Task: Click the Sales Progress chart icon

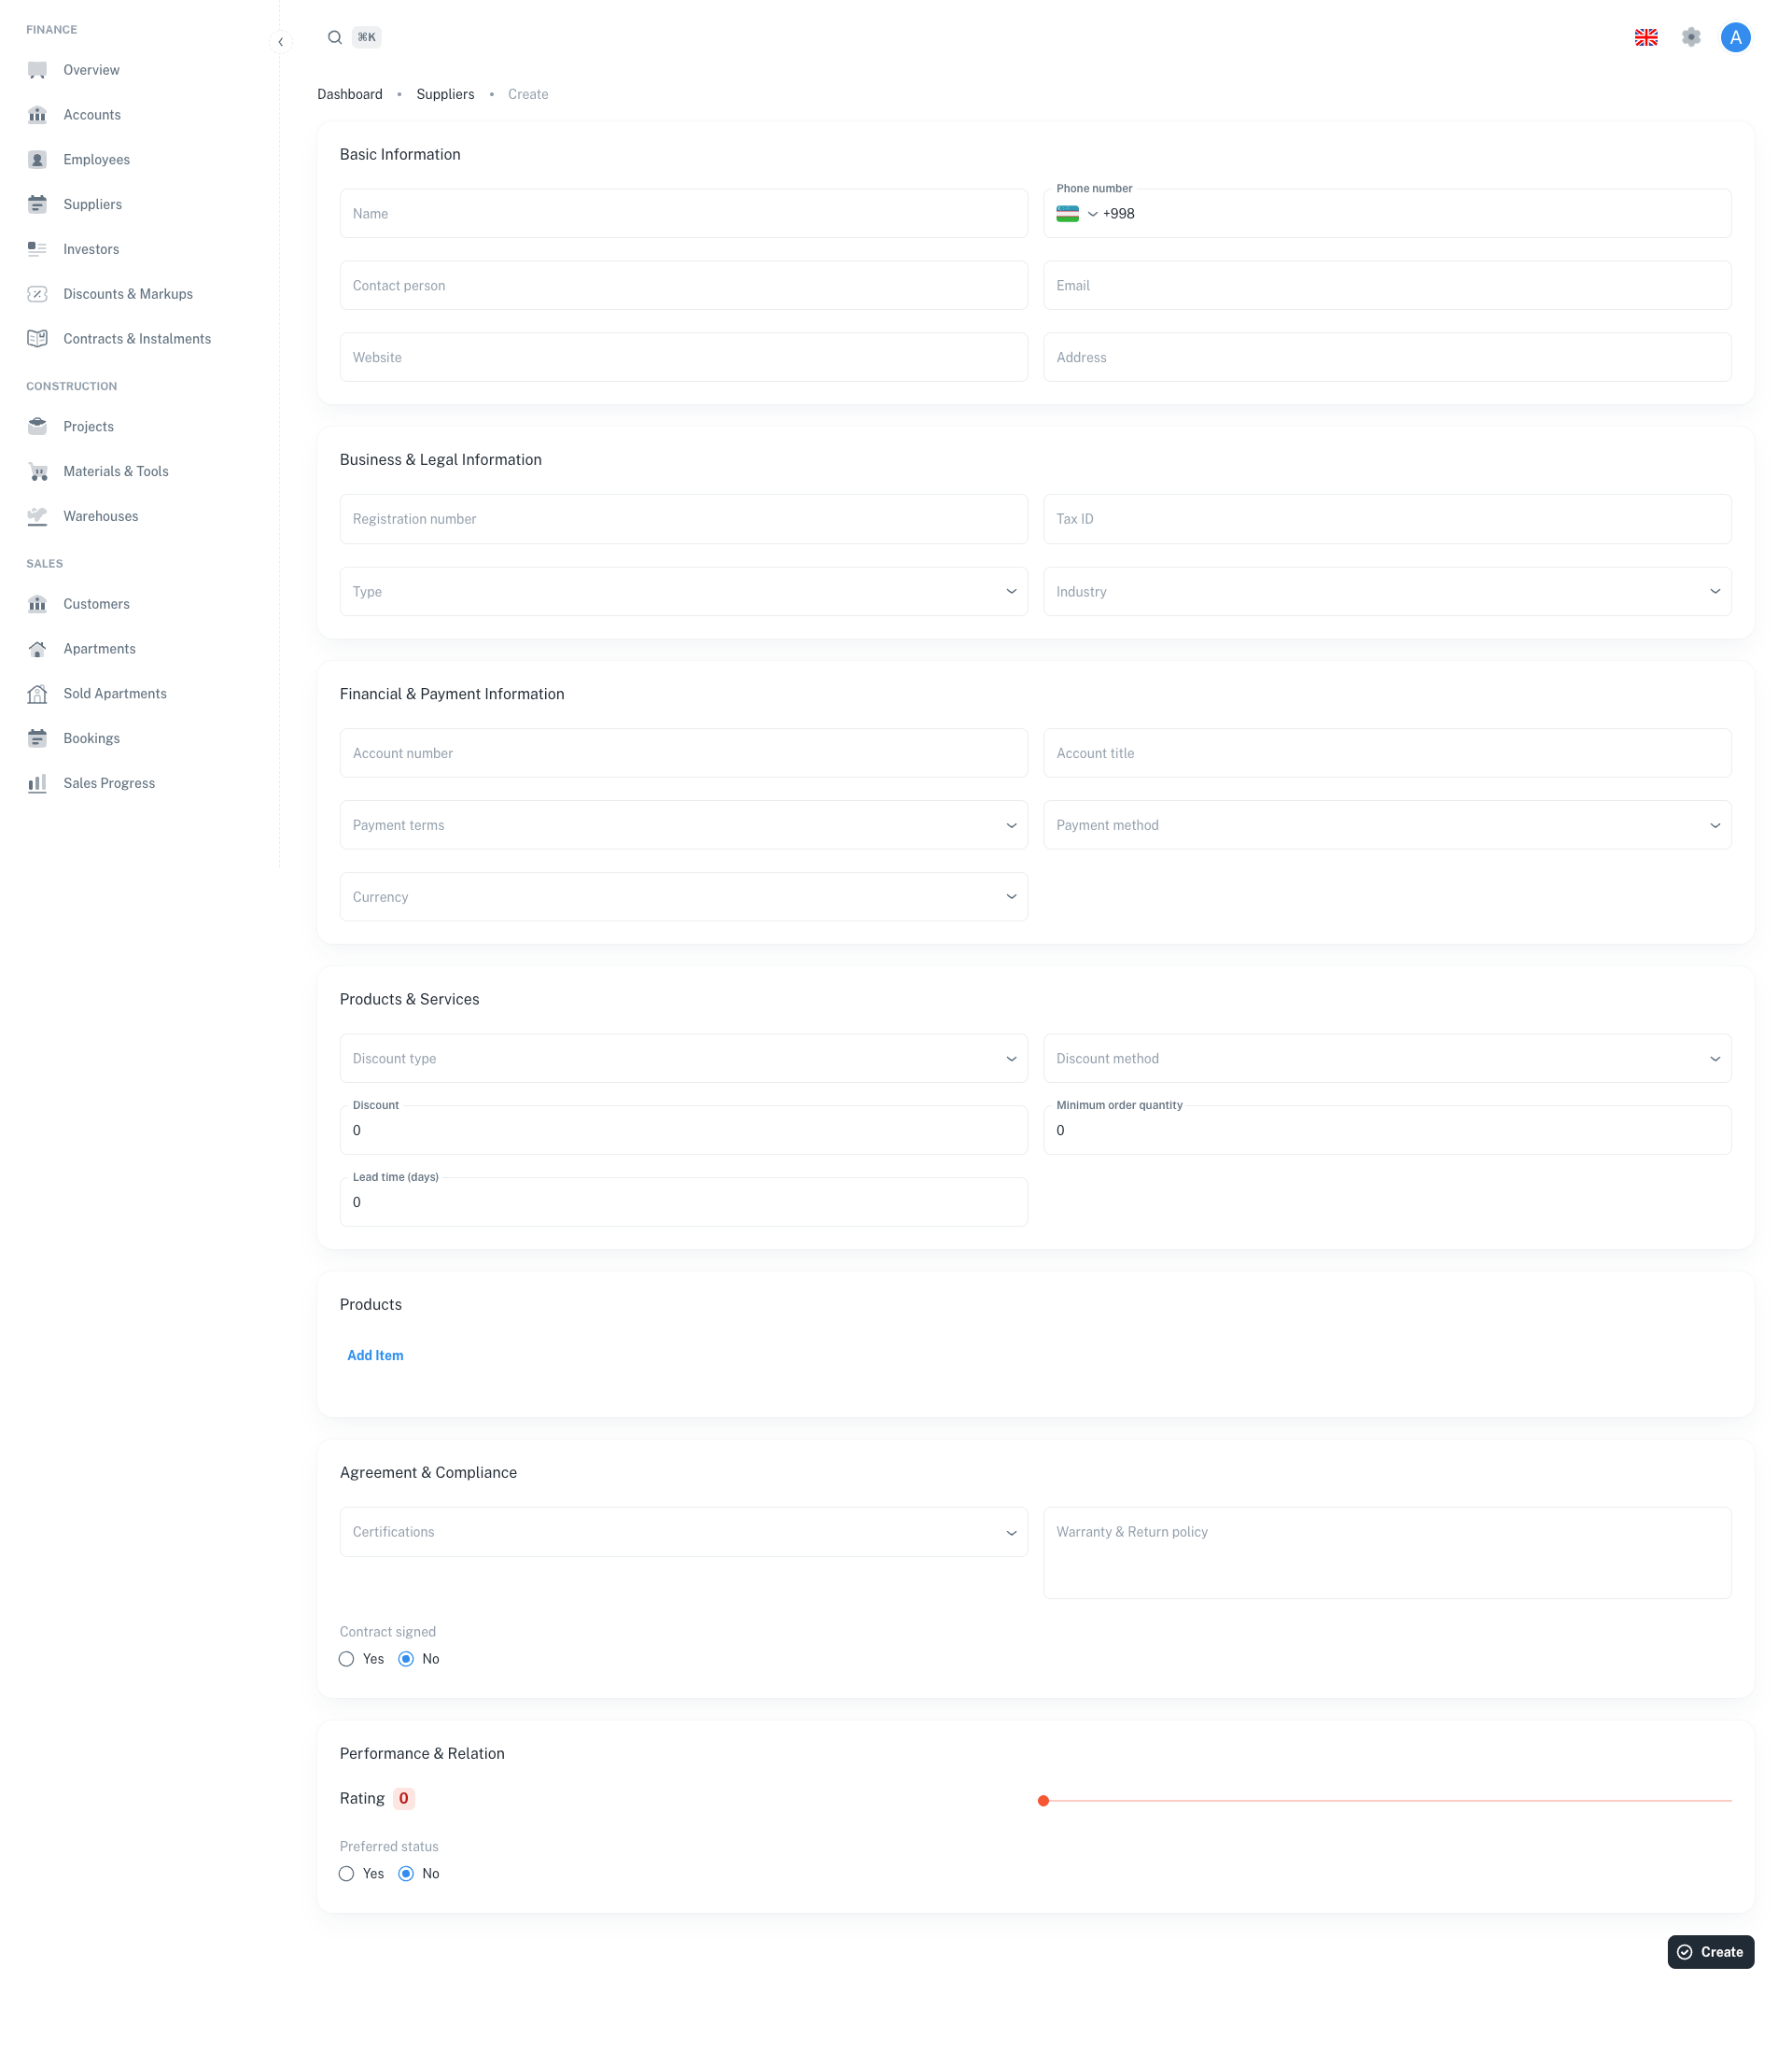Action: tap(38, 783)
